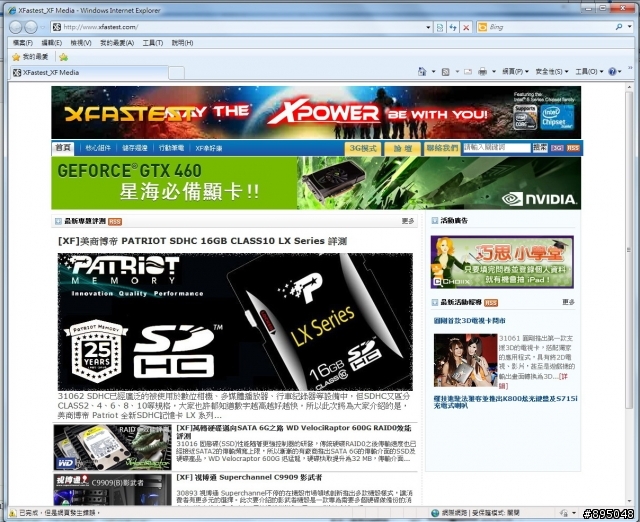Expand the Home button dropdown arrow
Viewport: 640px width, 522px height.
[433, 72]
